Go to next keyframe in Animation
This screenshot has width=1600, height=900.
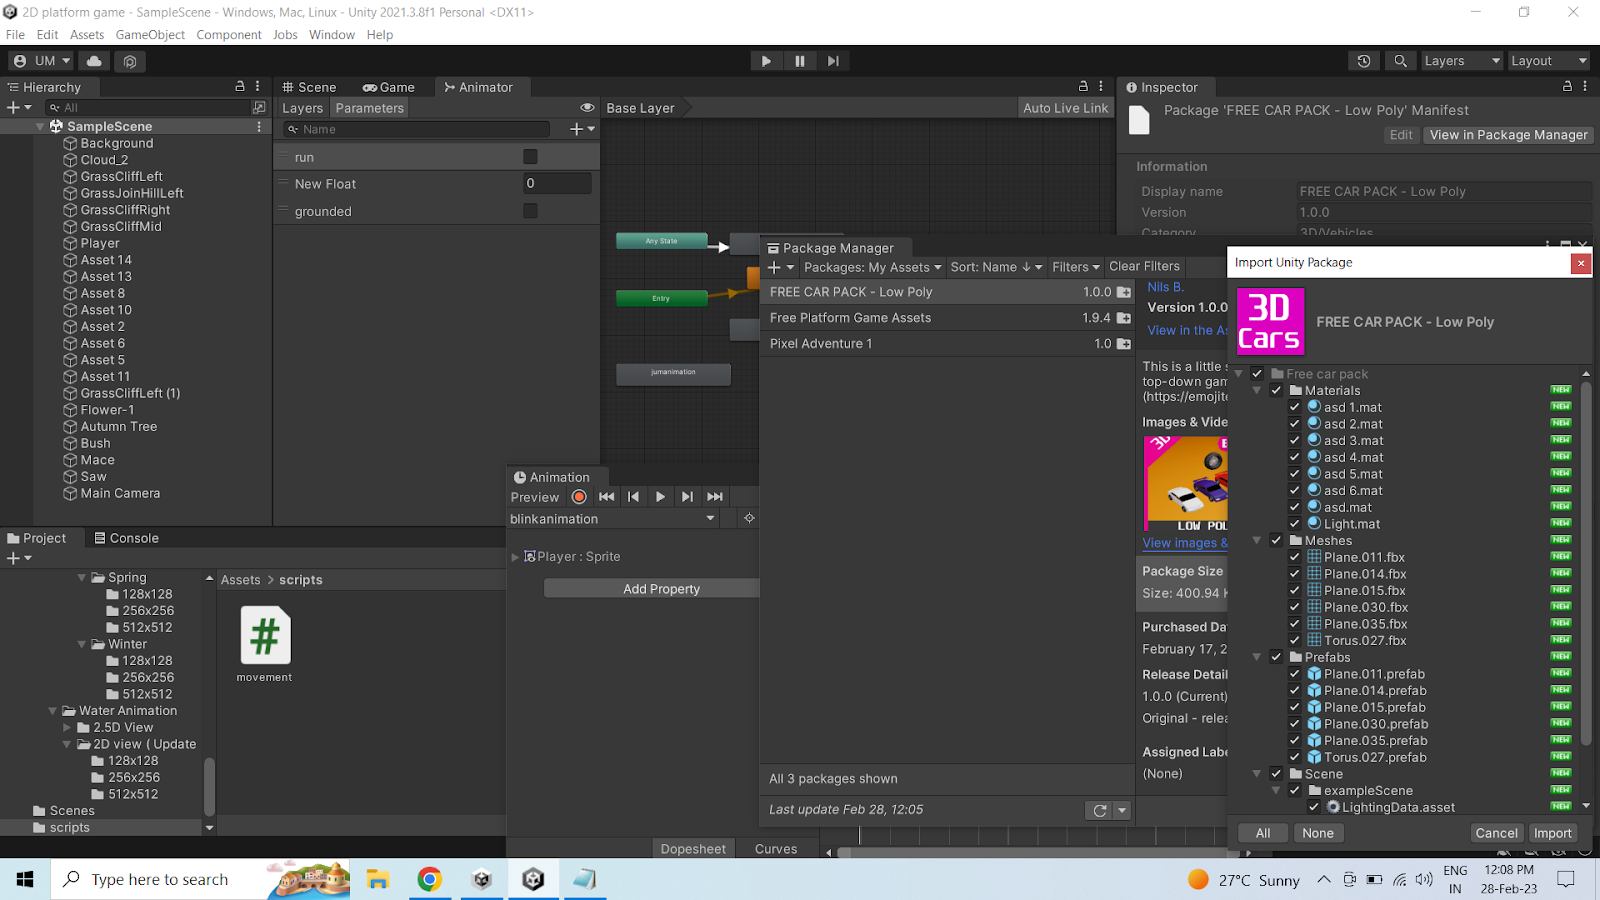pos(687,497)
